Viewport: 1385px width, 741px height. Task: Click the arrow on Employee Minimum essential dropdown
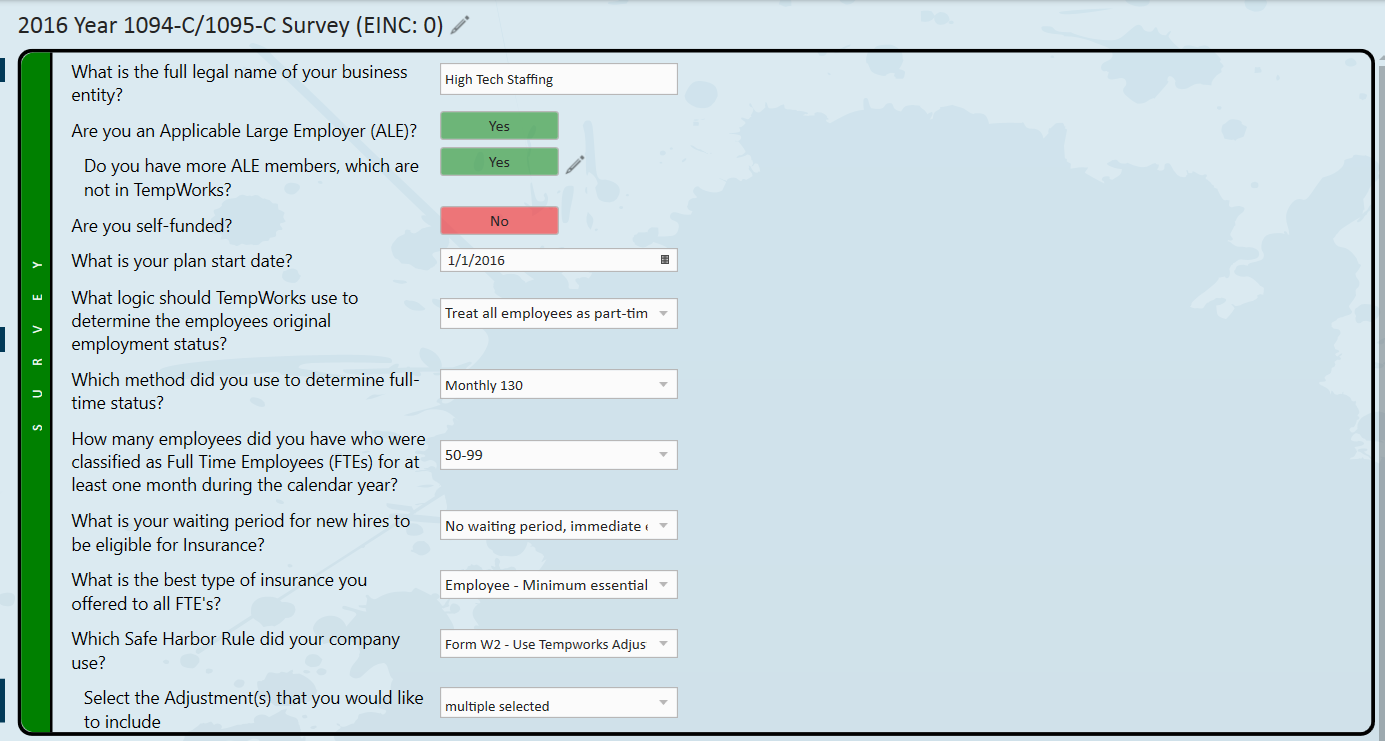pos(664,585)
